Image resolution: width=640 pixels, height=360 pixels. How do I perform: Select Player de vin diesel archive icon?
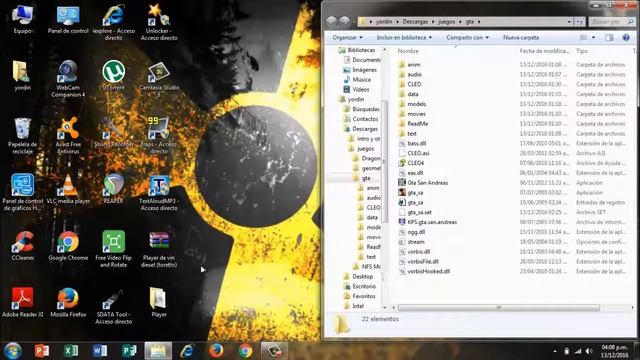click(x=159, y=249)
